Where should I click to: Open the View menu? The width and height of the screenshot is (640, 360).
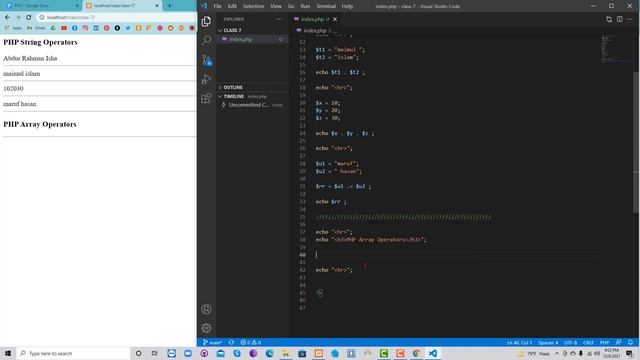[x=276, y=6]
